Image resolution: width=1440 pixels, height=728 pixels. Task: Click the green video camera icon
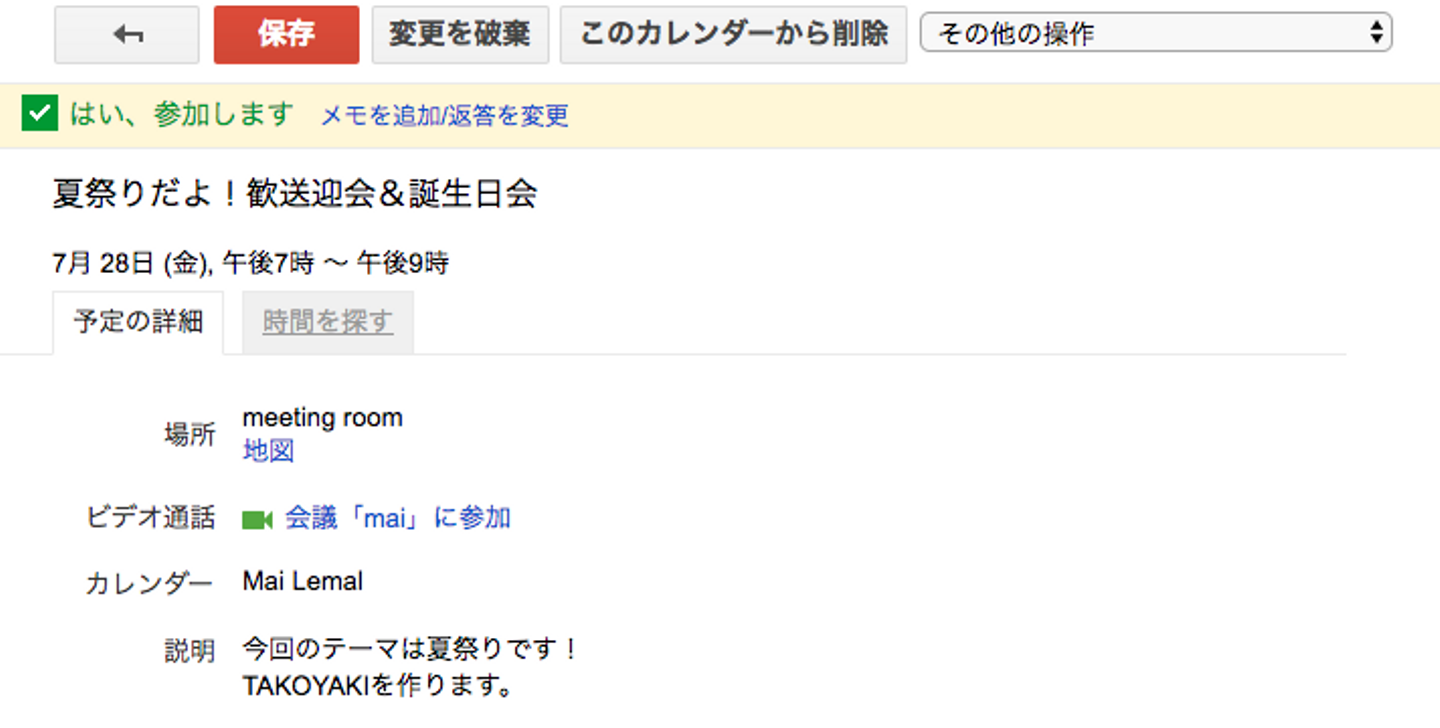tap(257, 519)
